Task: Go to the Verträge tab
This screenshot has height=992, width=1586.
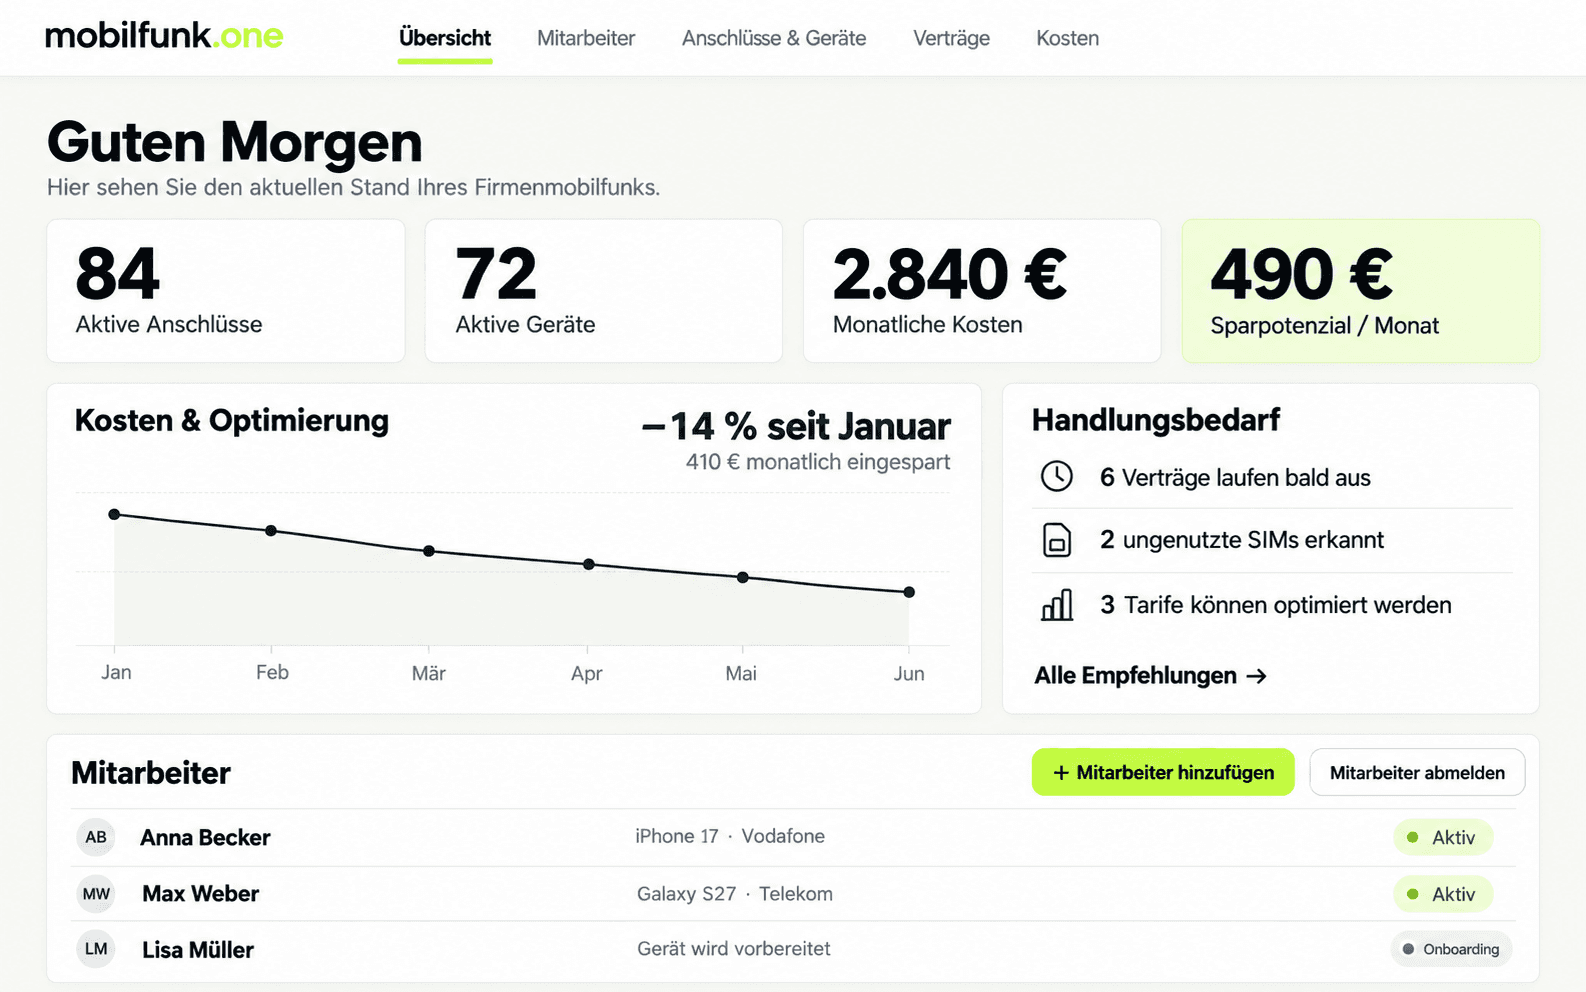Action: click(951, 38)
